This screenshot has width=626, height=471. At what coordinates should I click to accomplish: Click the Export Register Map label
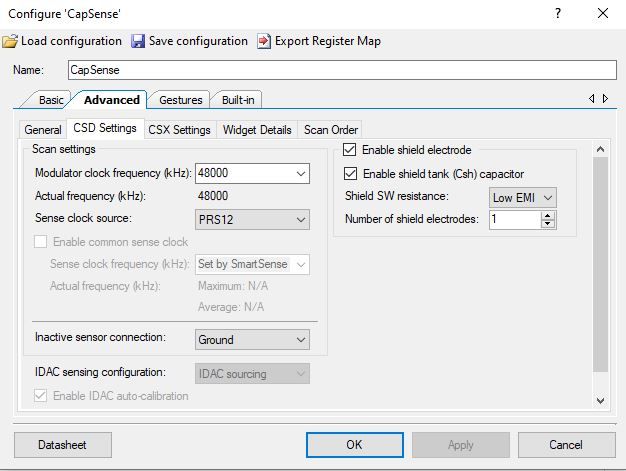(328, 41)
